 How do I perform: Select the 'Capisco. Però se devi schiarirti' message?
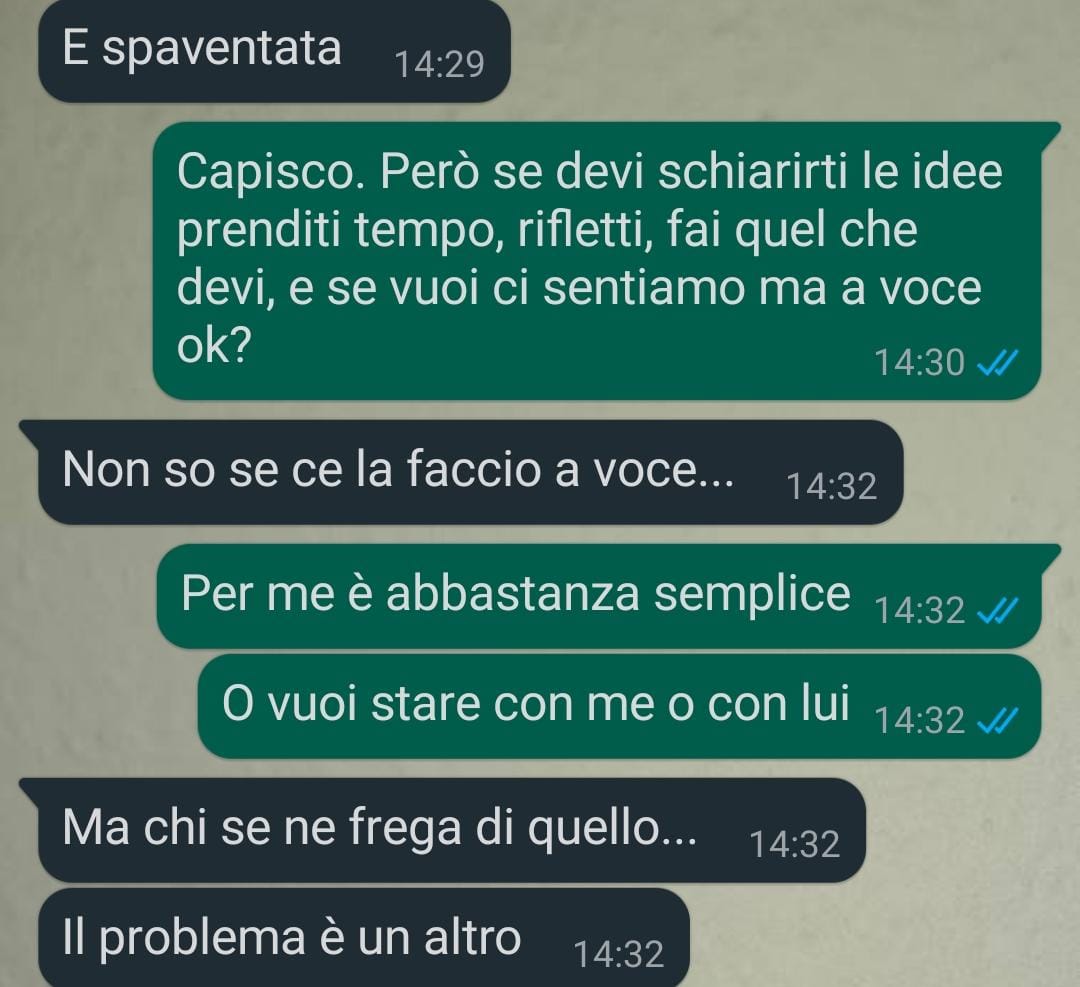click(596, 260)
